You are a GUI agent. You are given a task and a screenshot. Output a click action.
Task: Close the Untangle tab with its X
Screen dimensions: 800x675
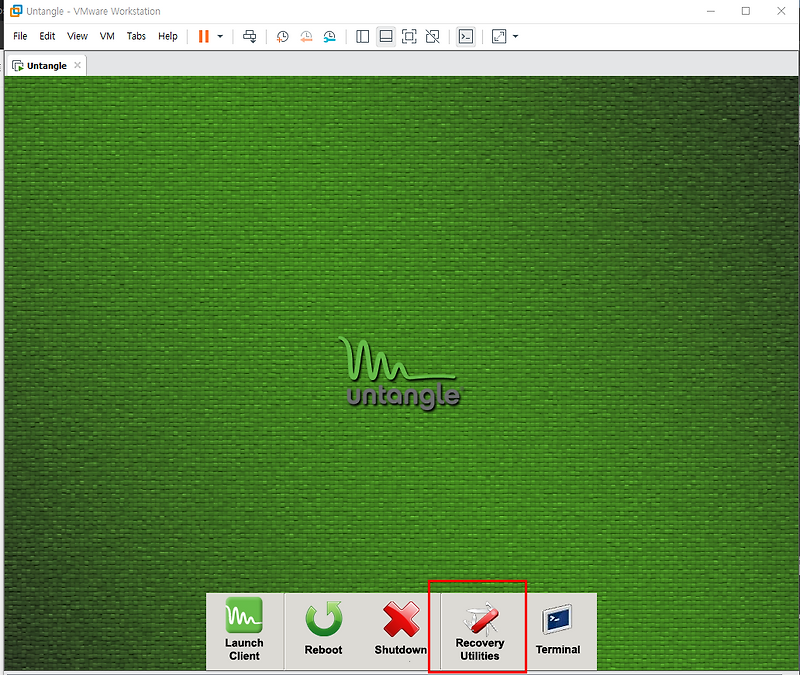[x=77, y=64]
